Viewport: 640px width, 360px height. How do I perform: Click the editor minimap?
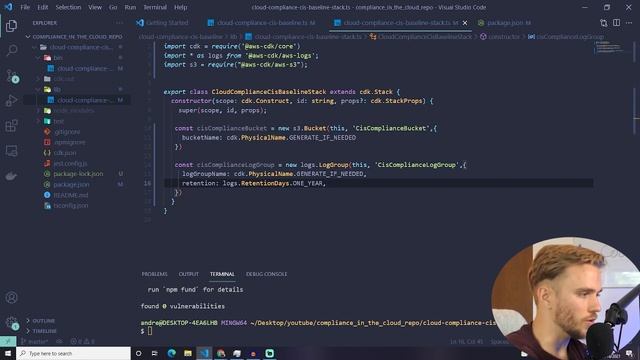click(x=609, y=47)
